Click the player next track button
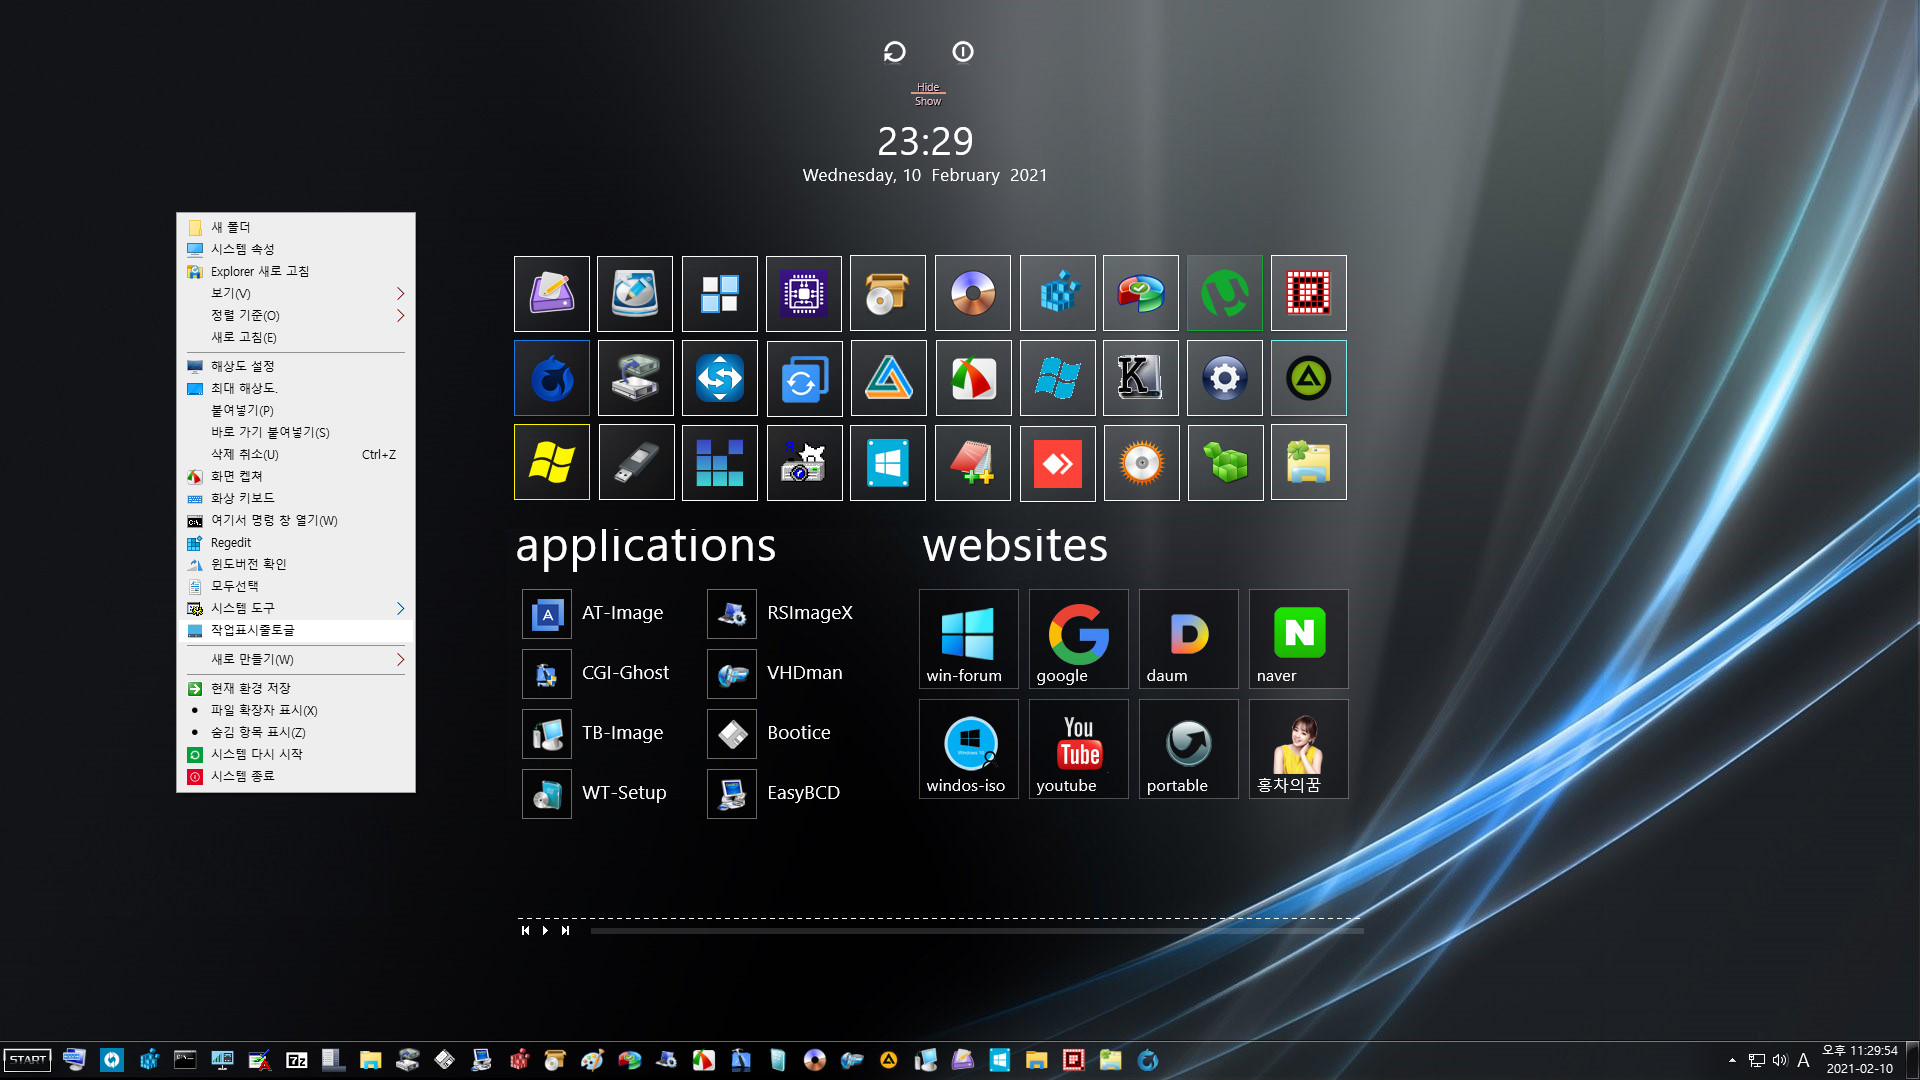 click(565, 931)
